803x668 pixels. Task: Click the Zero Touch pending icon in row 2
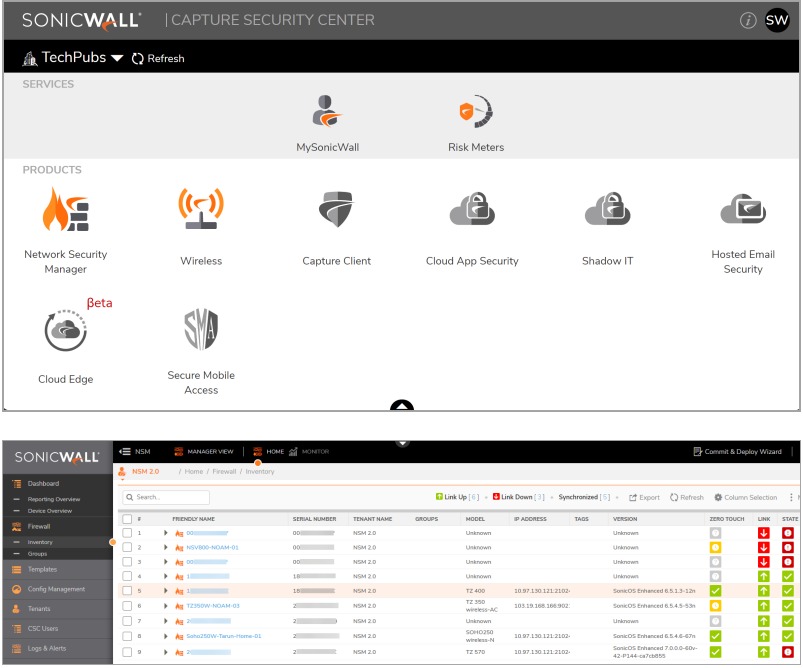(715, 548)
